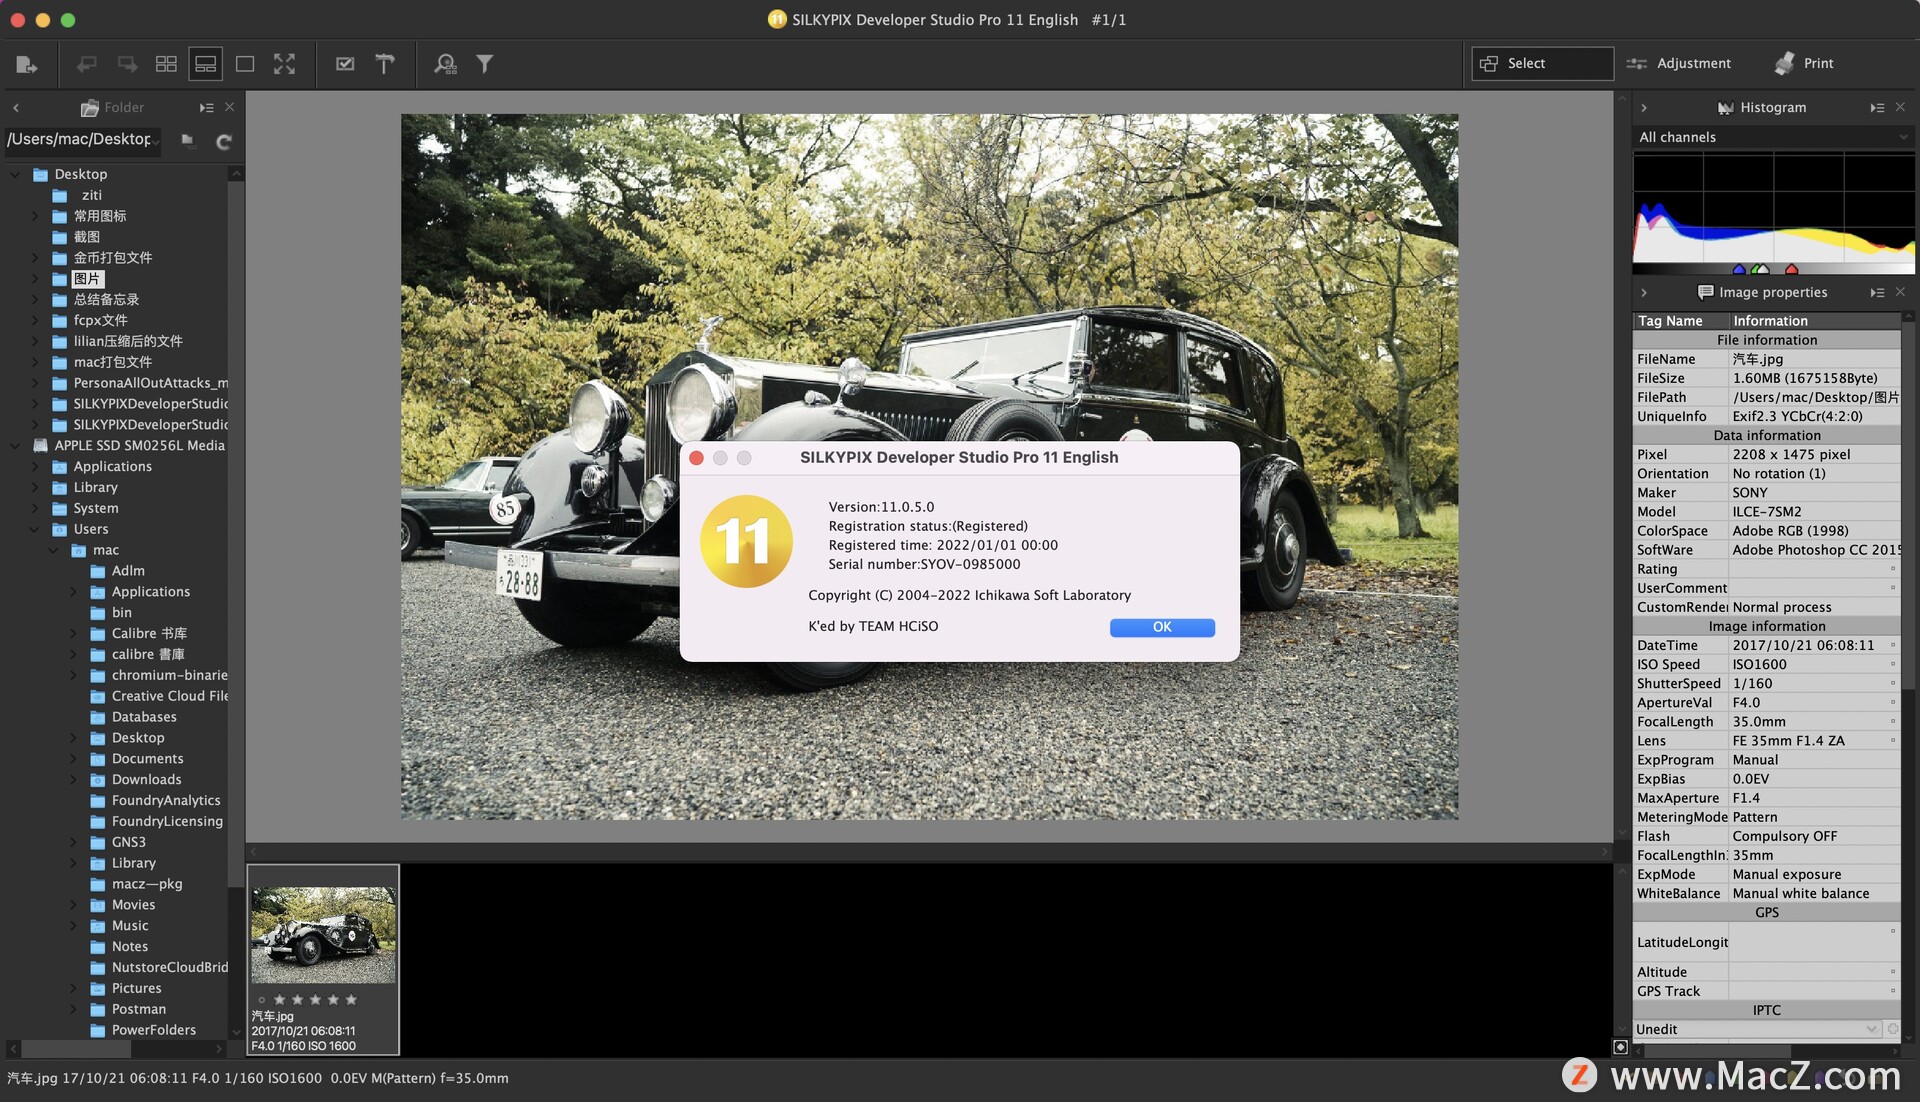This screenshot has width=1920, height=1102.
Task: Click the red channel histogram marker
Action: (1791, 269)
